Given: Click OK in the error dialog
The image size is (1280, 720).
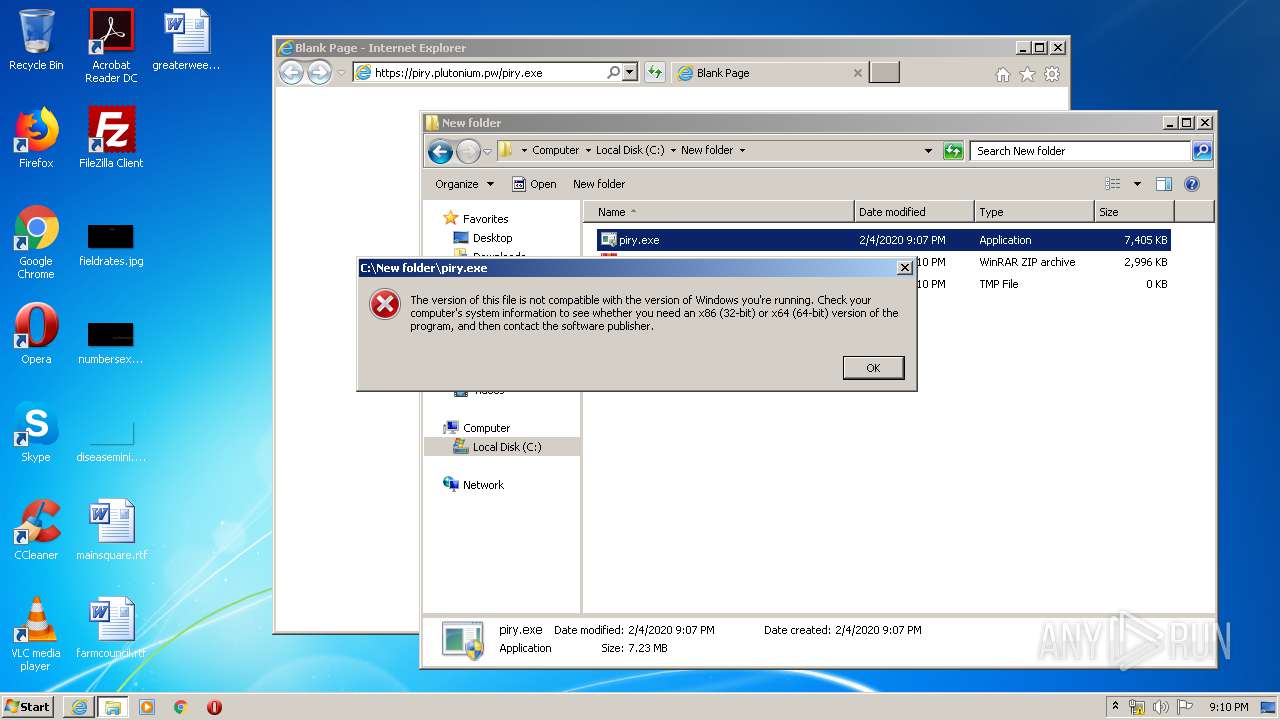Looking at the screenshot, I should point(873,368).
